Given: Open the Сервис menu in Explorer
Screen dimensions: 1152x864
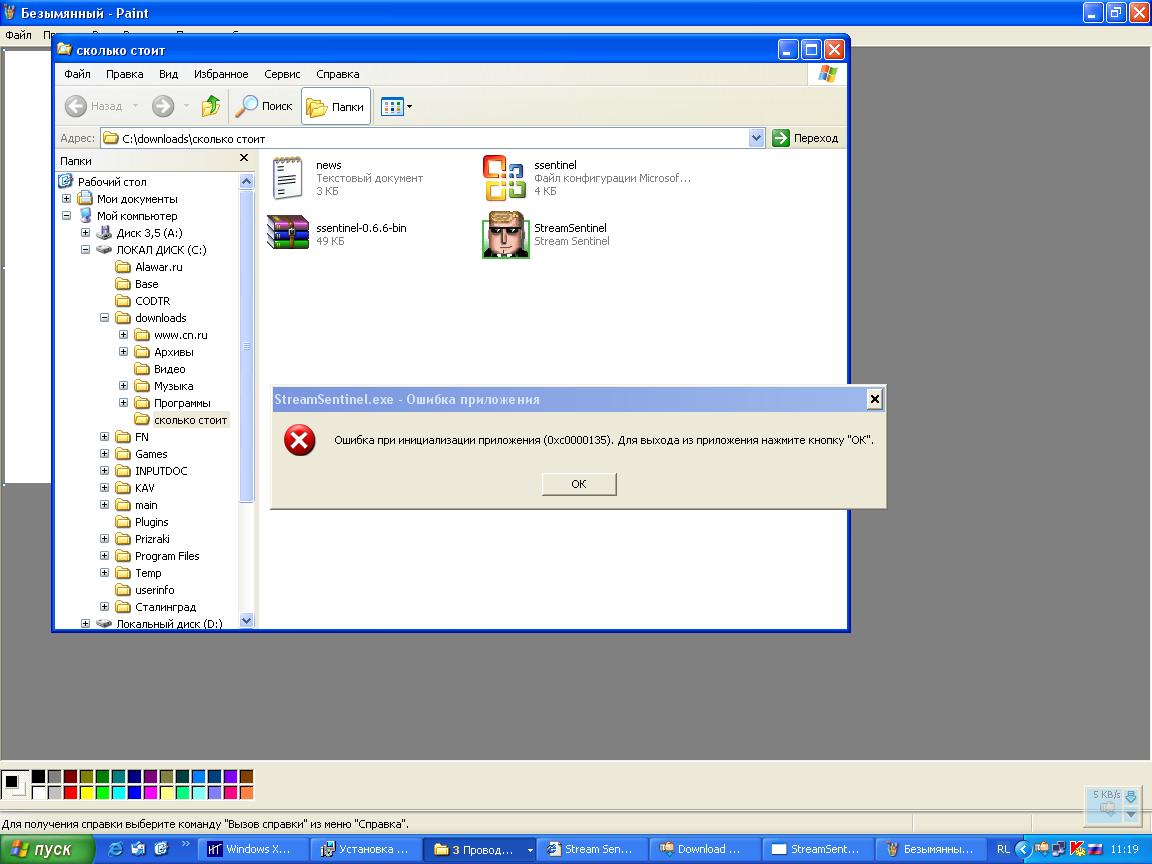Looking at the screenshot, I should tap(282, 74).
